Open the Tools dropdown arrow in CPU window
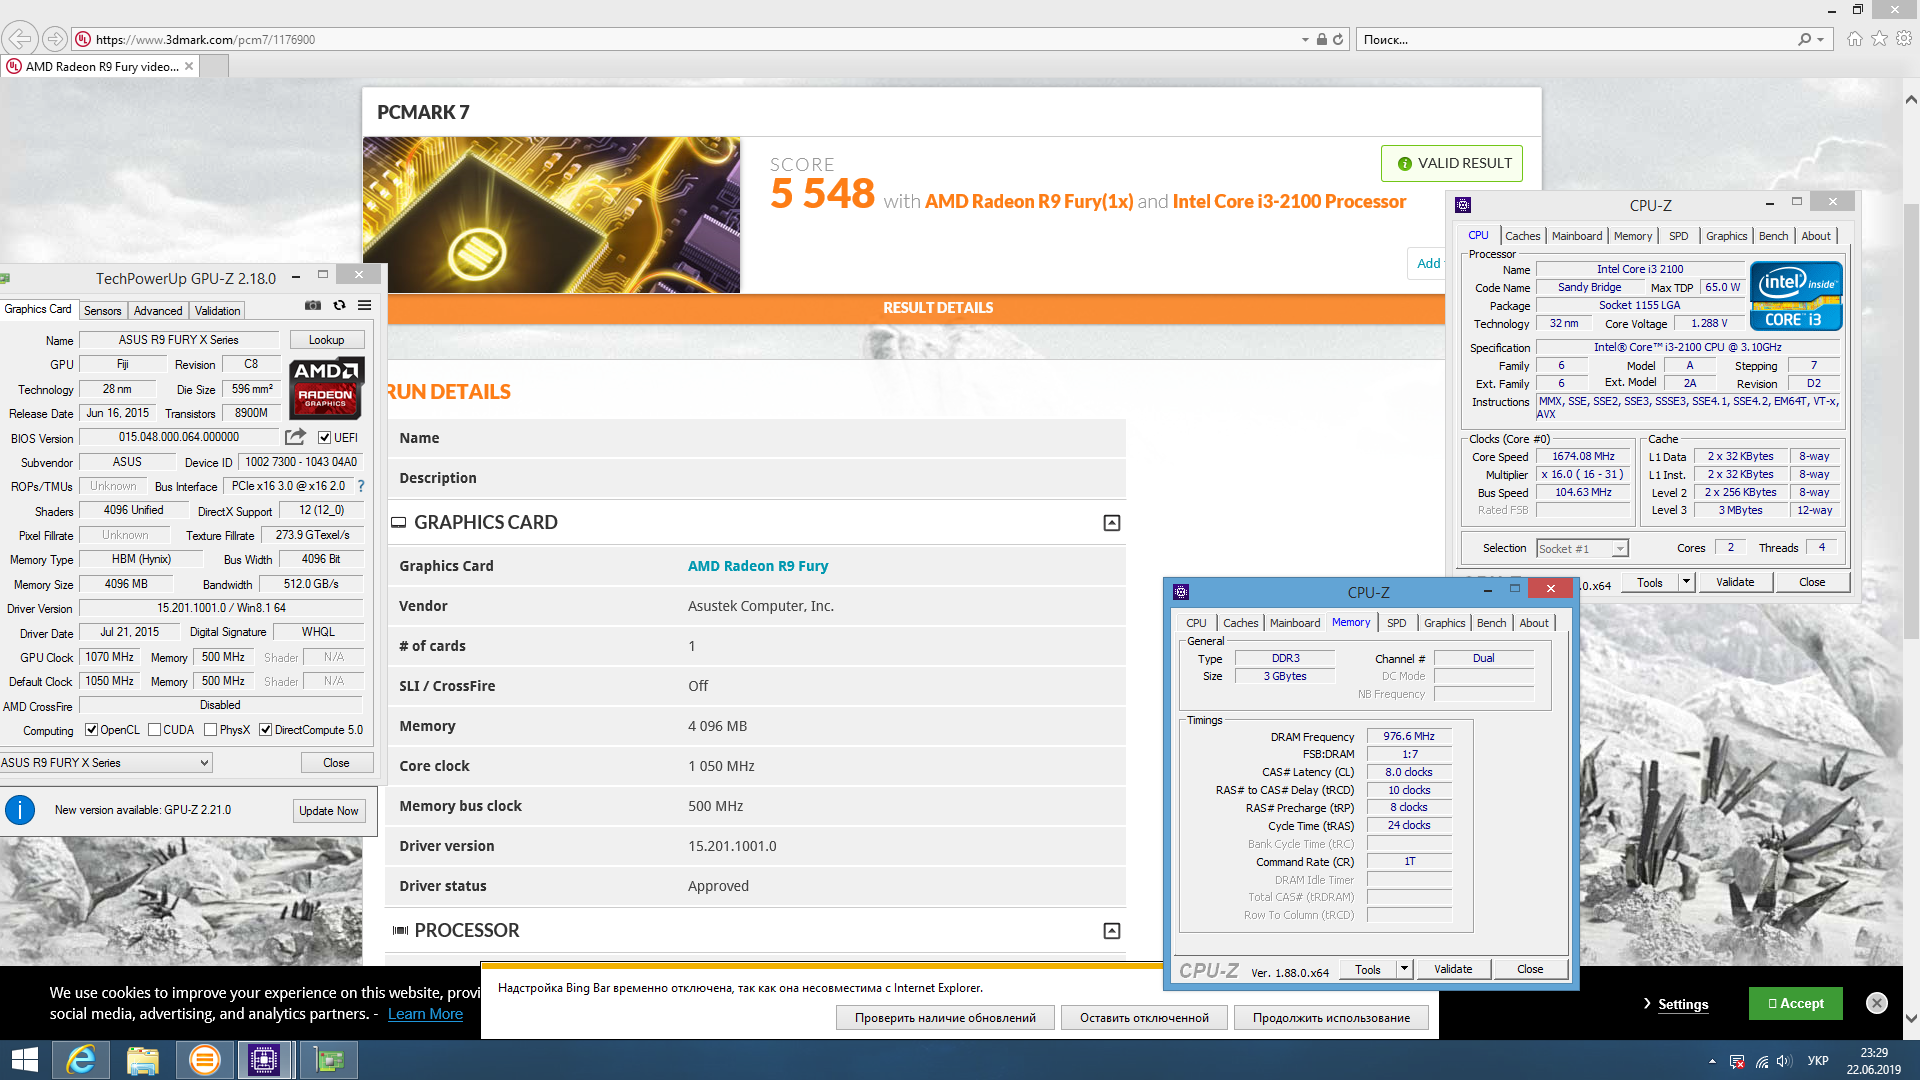Viewport: 1920px width, 1080px height. coord(1686,582)
